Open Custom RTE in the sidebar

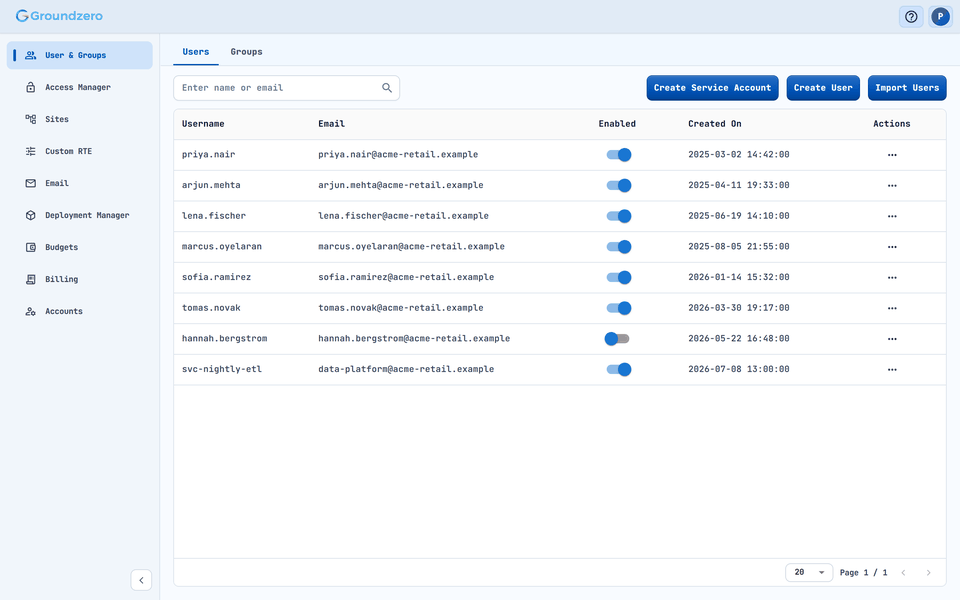click(80, 151)
